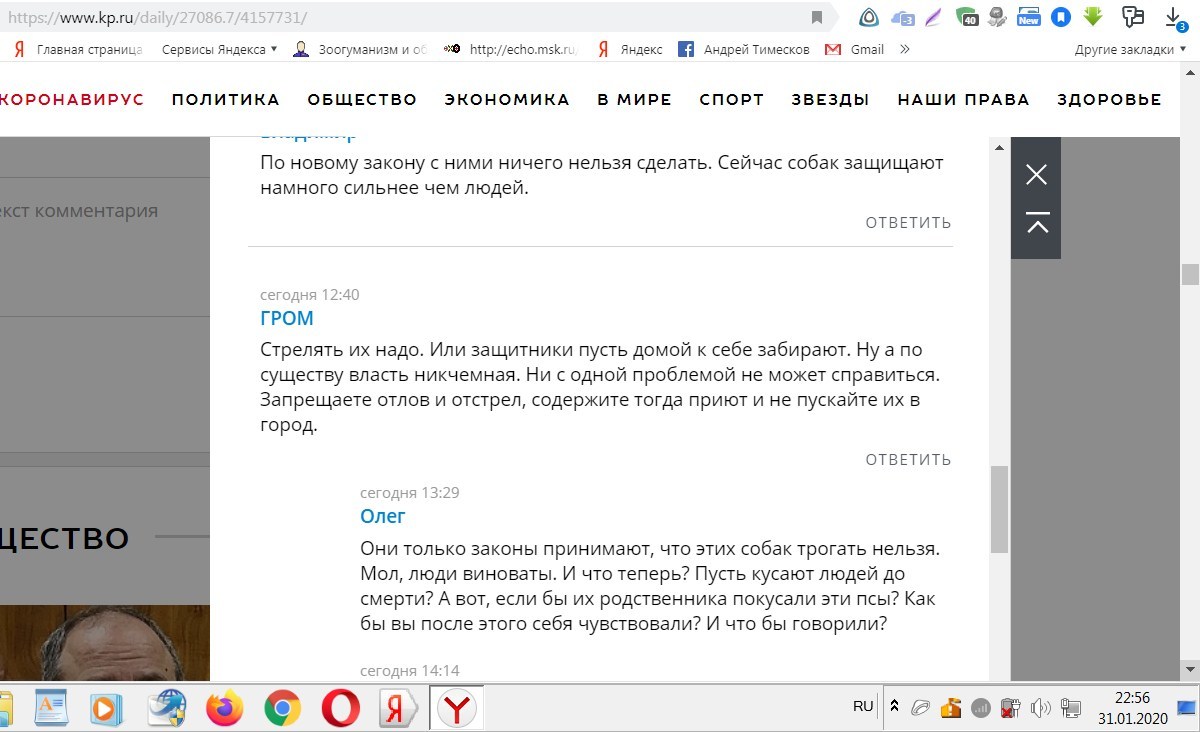Open the blue 'New' extension icon
This screenshot has height=732, width=1200.
pyautogui.click(x=1028, y=17)
